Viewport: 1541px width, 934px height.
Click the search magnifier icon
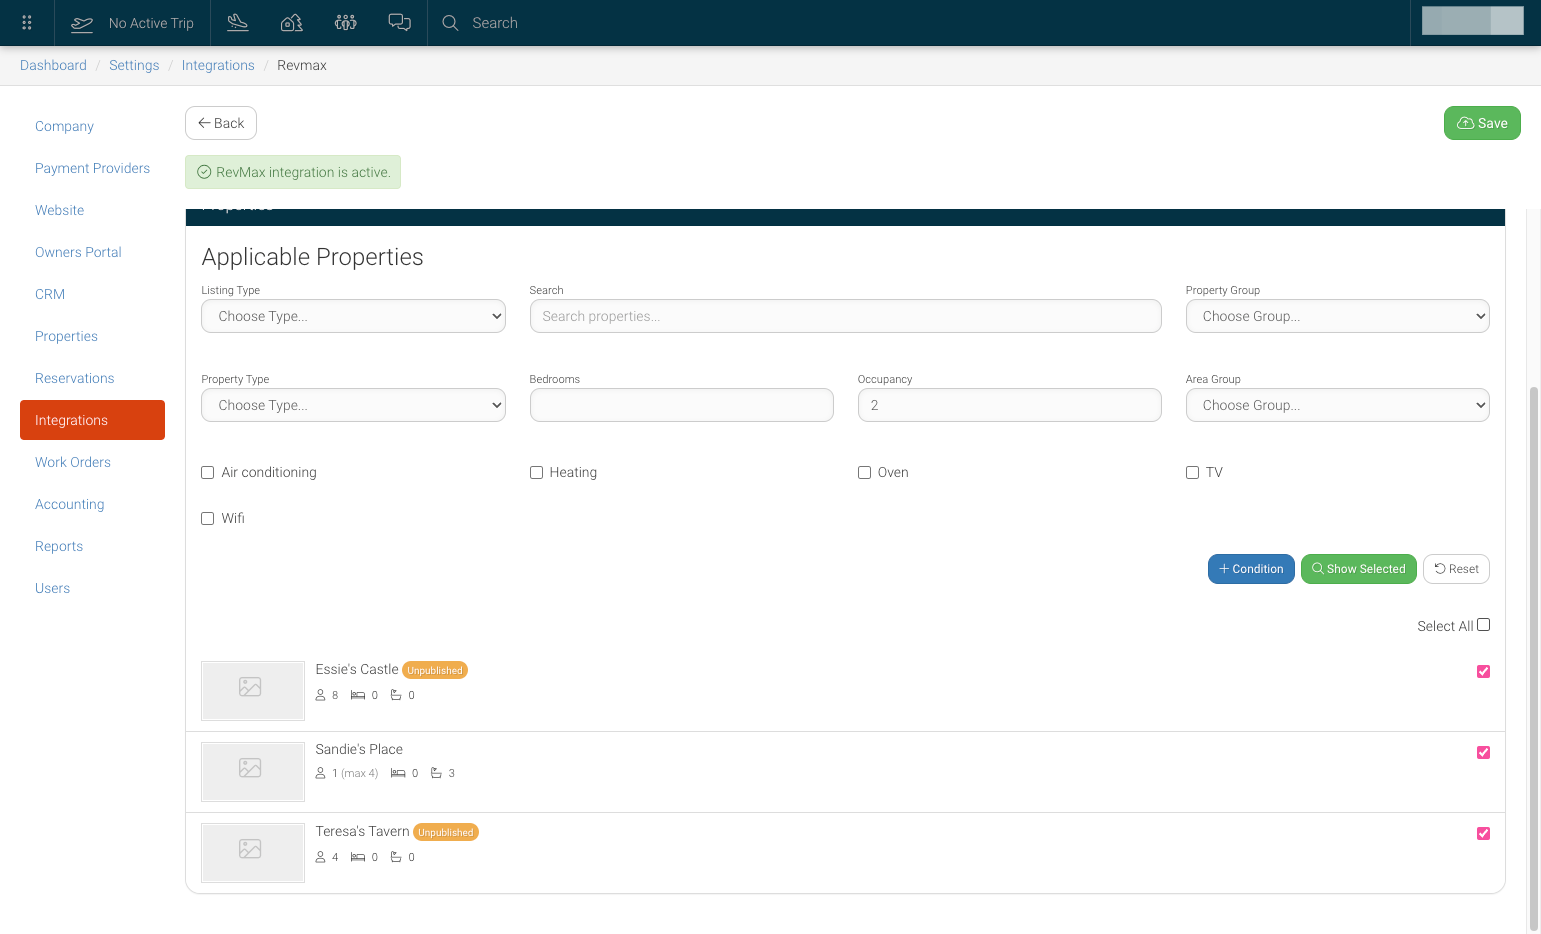point(450,23)
